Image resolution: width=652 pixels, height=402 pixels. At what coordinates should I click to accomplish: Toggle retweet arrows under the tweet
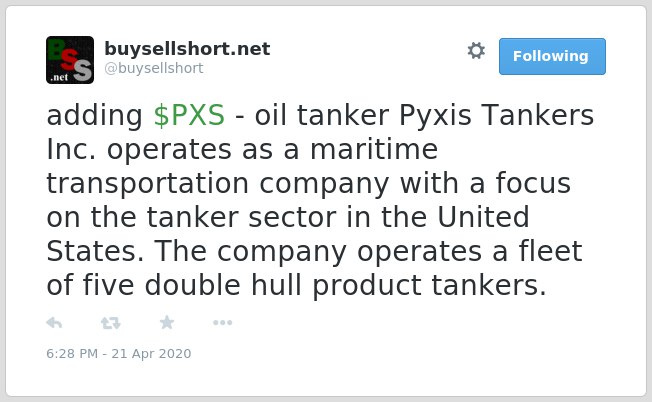pos(111,323)
